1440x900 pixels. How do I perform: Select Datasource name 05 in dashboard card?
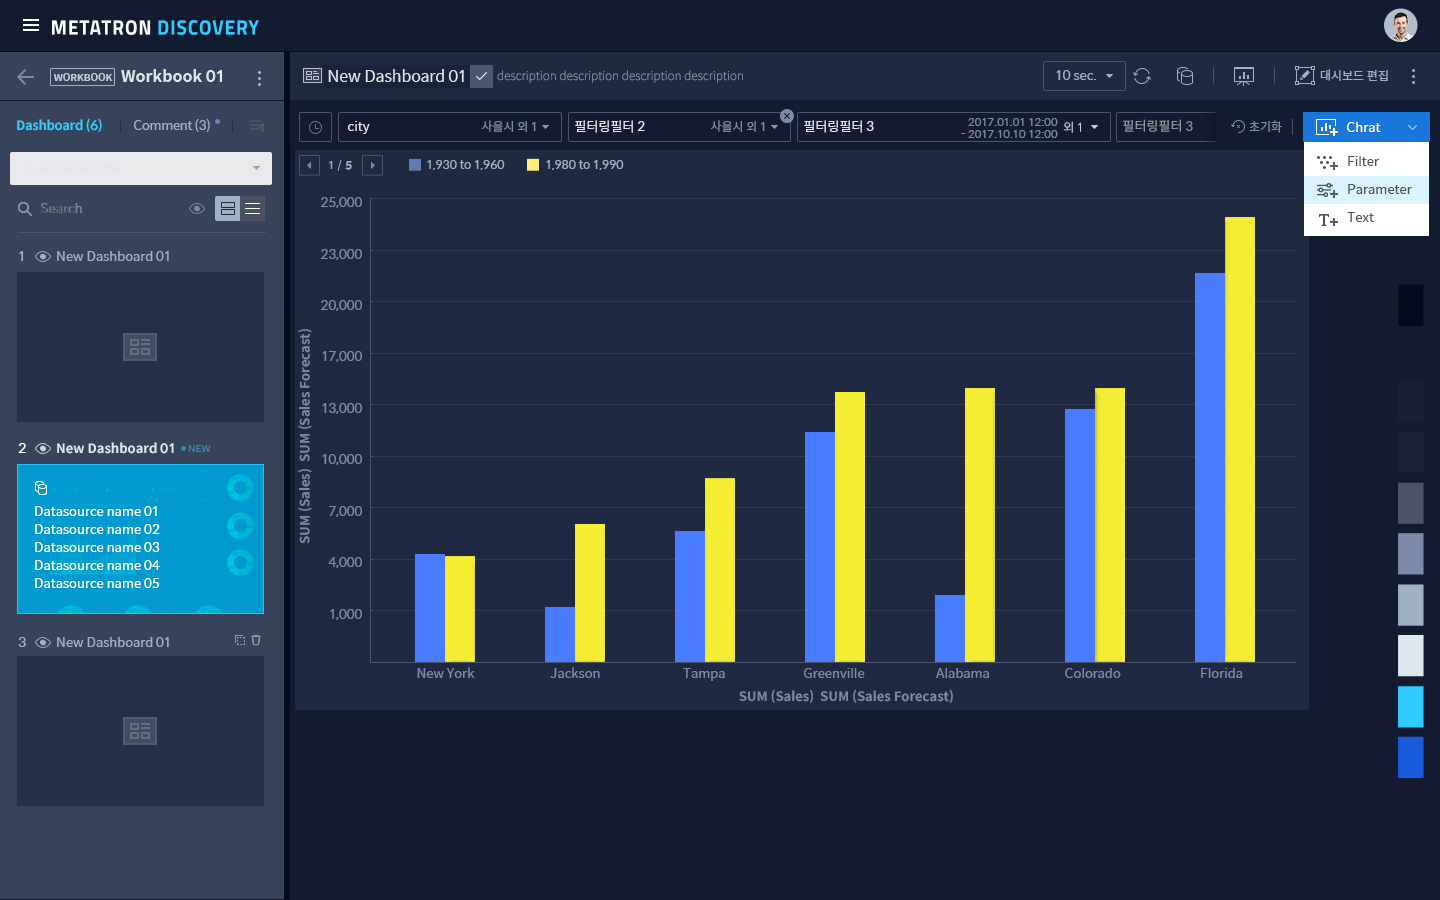coord(97,583)
